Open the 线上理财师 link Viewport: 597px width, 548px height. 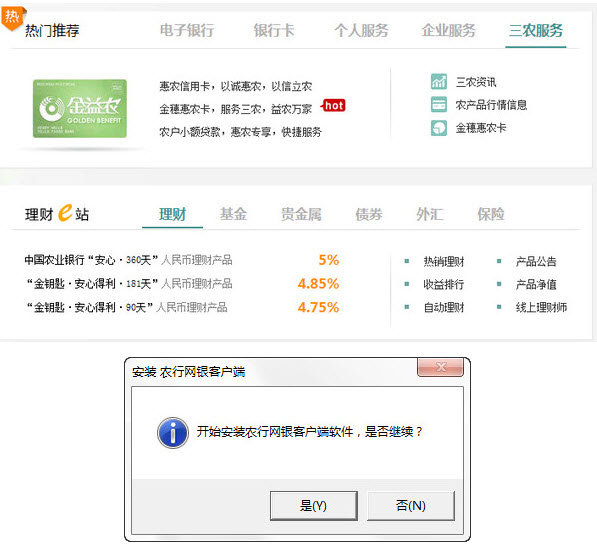tap(541, 307)
